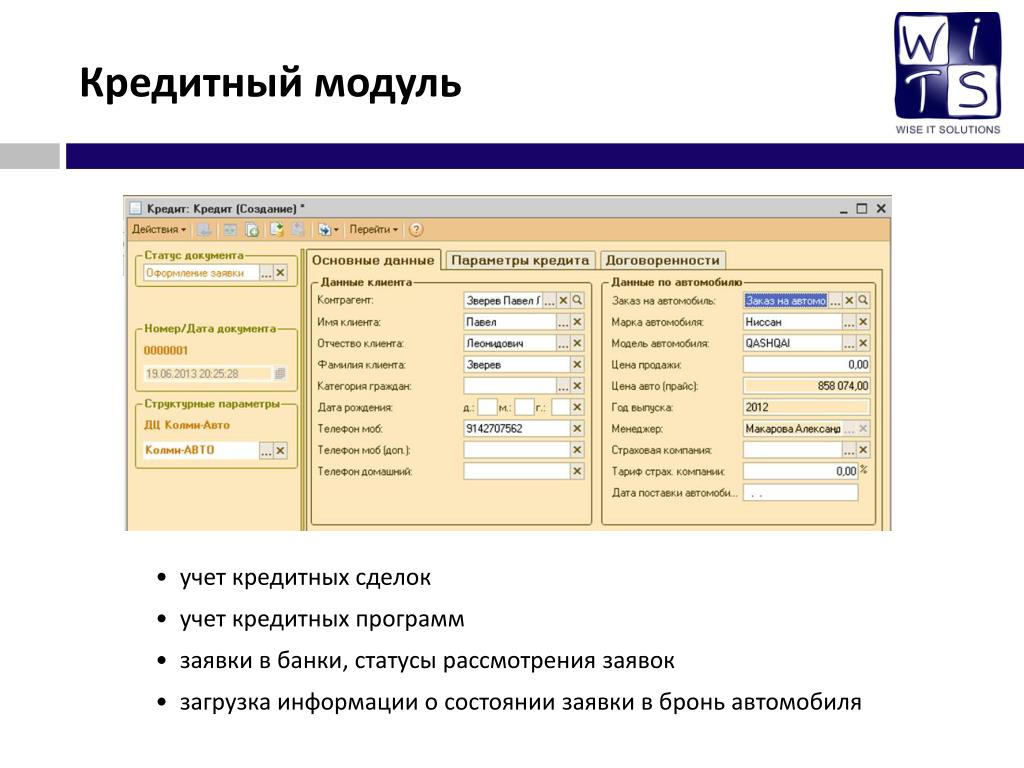Click the greyed clipboard toolbar icon
This screenshot has width=1024, height=768.
[x=298, y=230]
